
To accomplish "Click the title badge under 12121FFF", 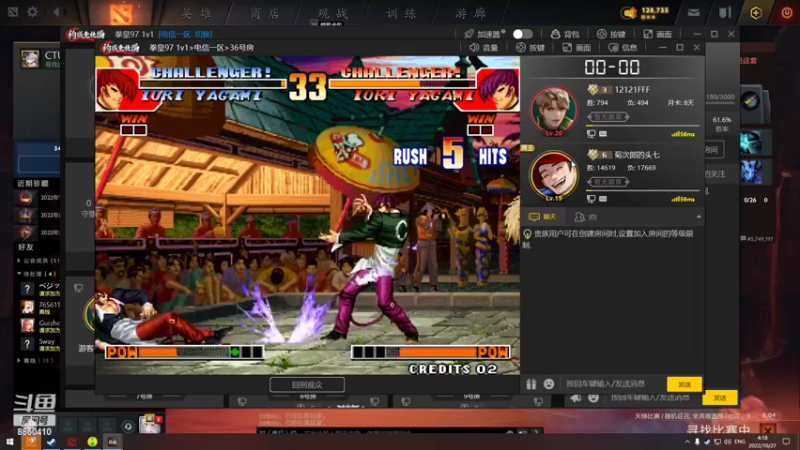I will (x=608, y=117).
